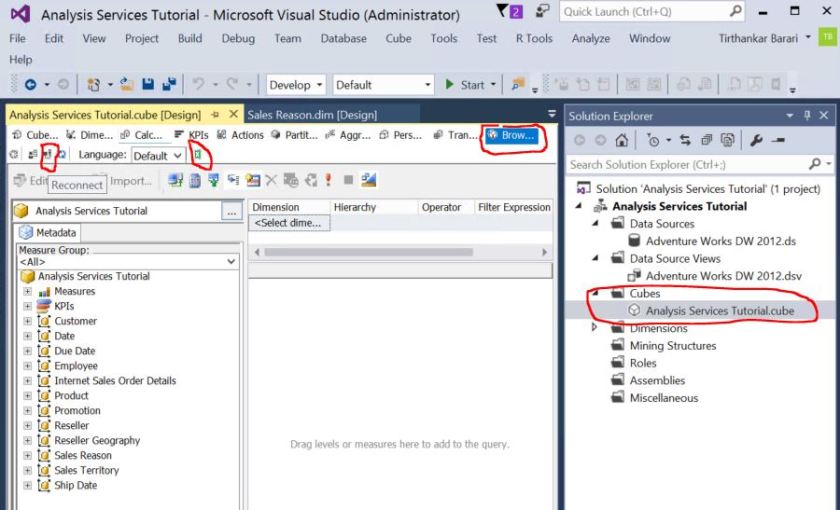
Task: Click the red exclamation Execute Query icon
Action: [328, 180]
